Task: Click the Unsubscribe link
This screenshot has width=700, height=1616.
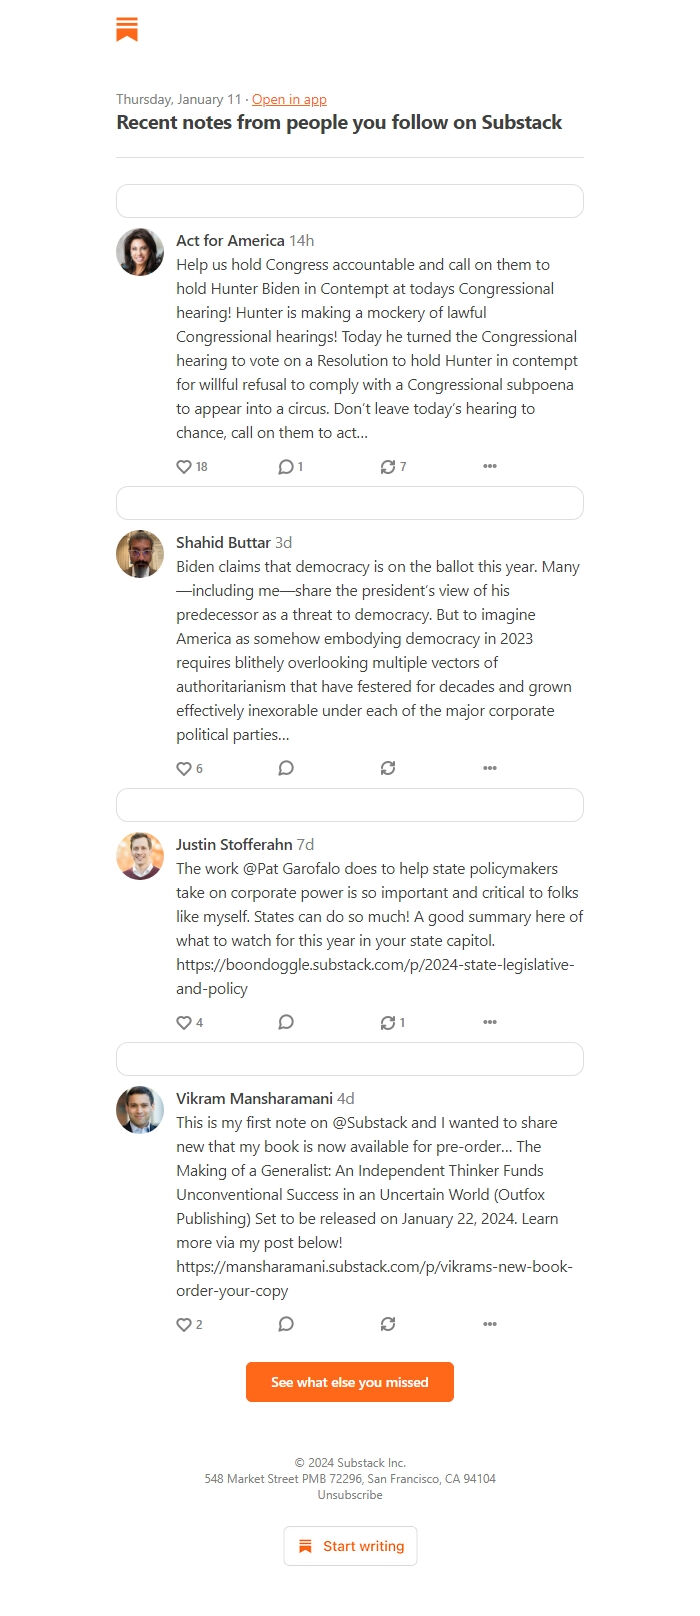Action: pos(349,1495)
